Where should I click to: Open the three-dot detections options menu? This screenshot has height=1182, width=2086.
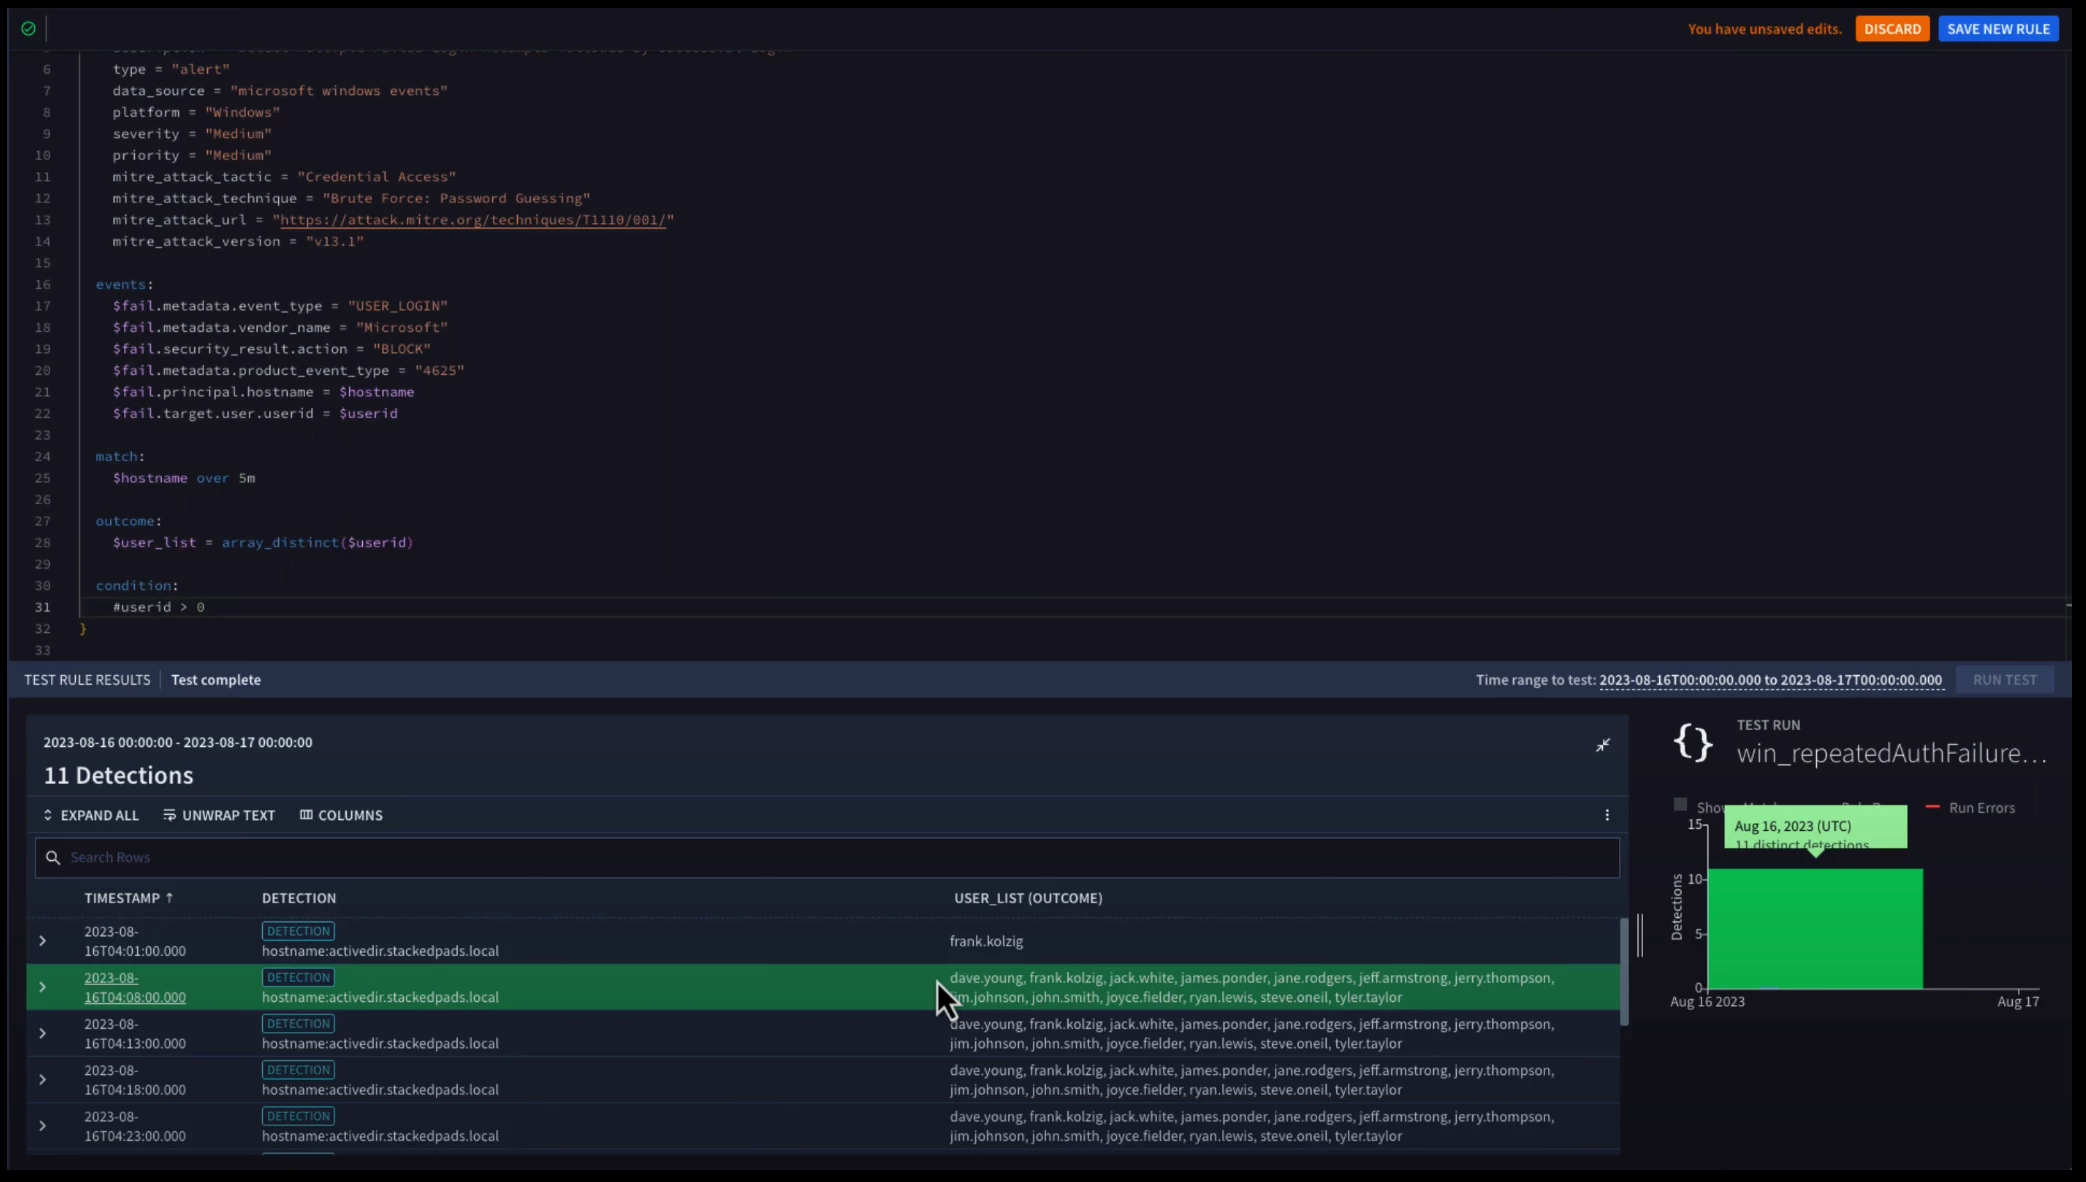tap(1606, 815)
